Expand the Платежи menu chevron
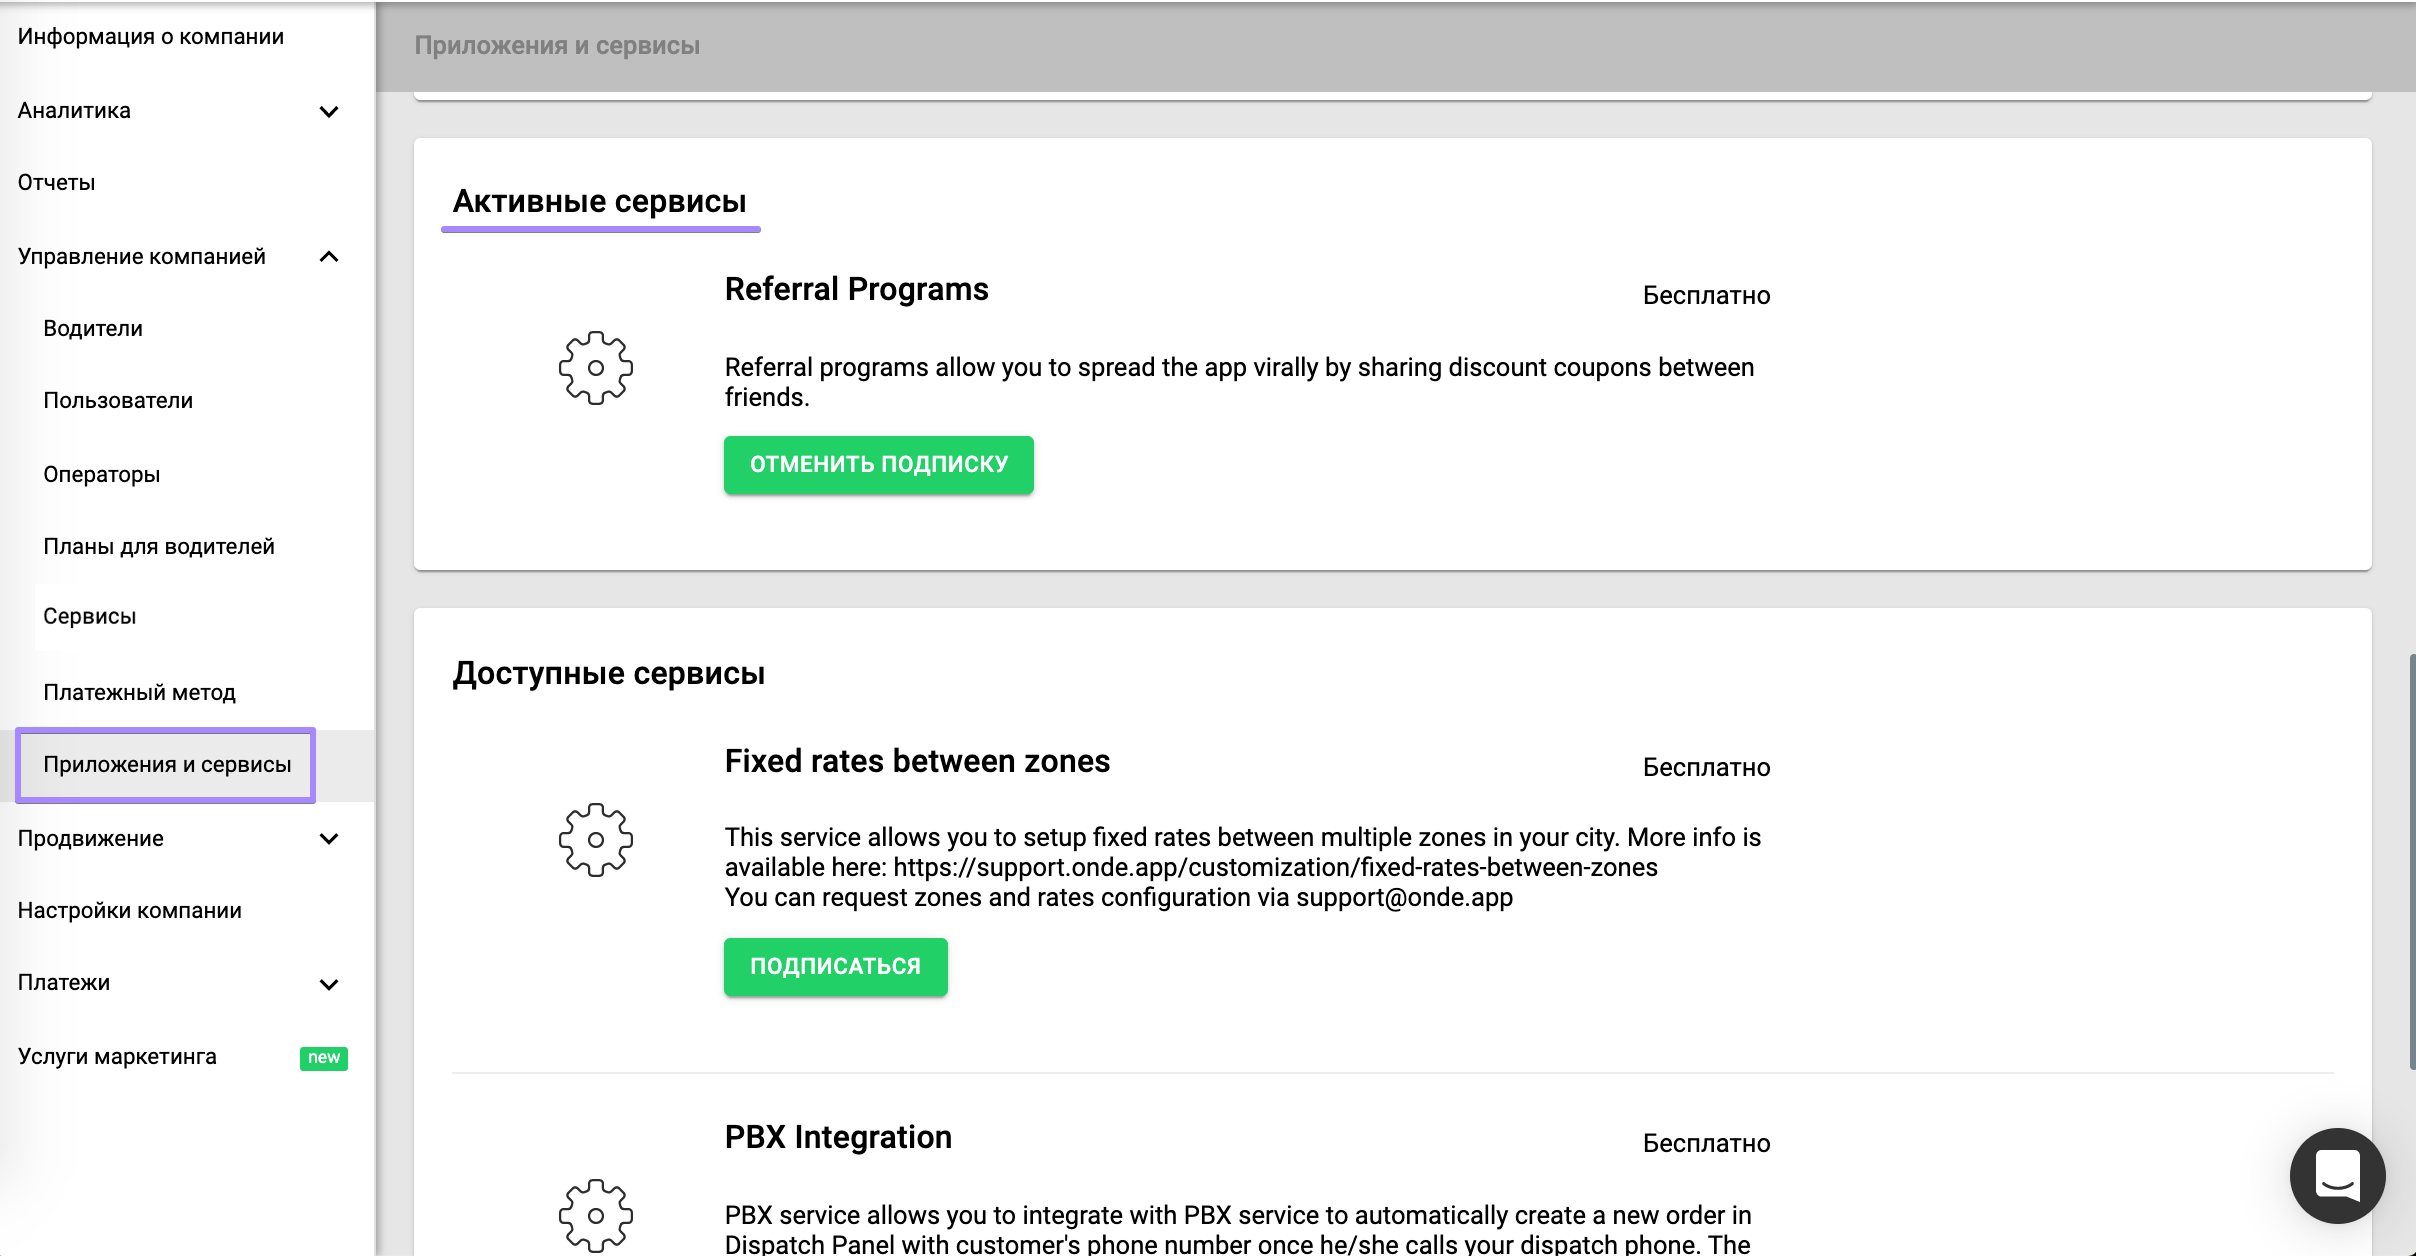The image size is (2416, 1256). (x=329, y=984)
